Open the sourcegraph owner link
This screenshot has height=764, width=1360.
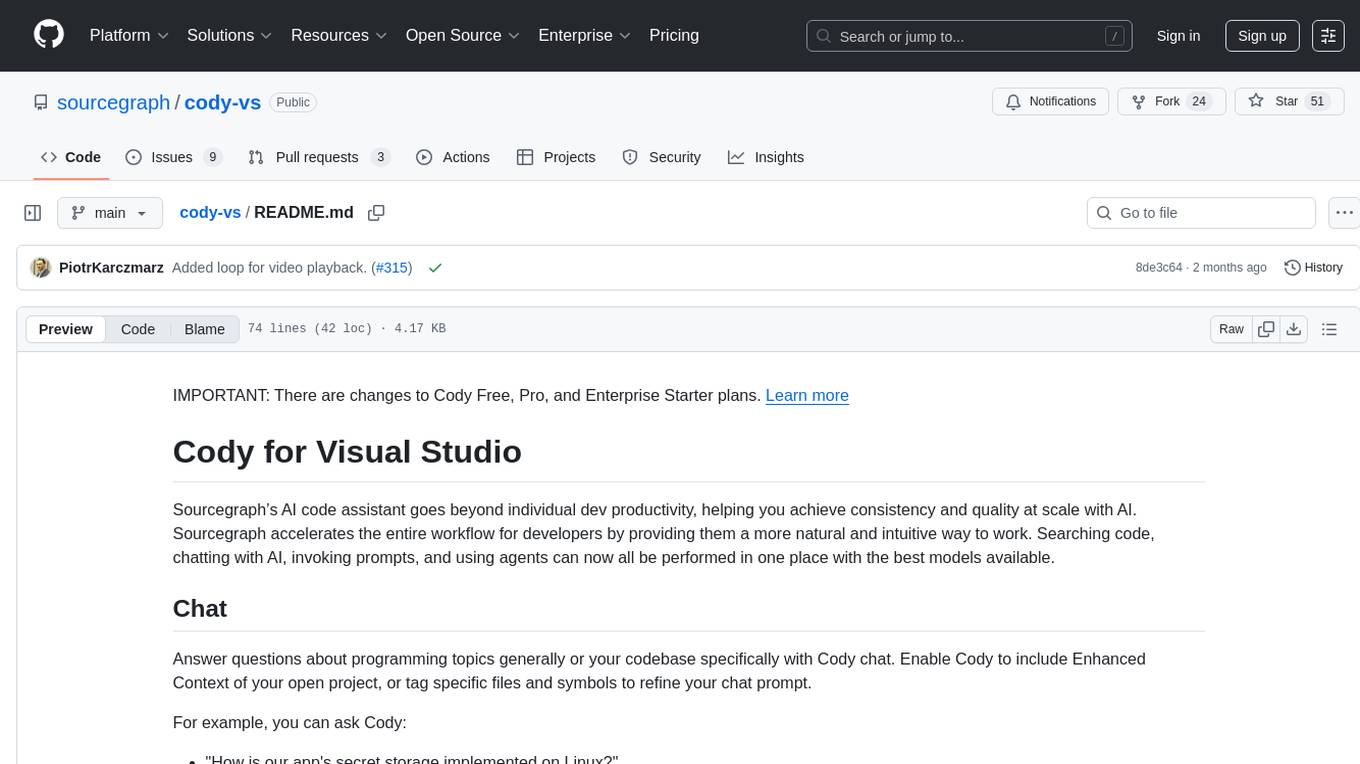click(x=113, y=102)
